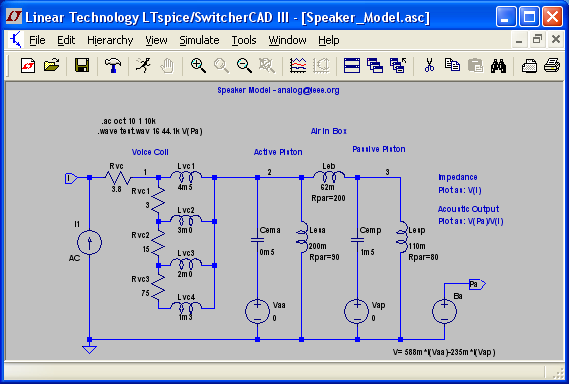Image resolution: width=569 pixels, height=384 pixels.
Task: Run simulation with the running man icon
Action: (144, 66)
